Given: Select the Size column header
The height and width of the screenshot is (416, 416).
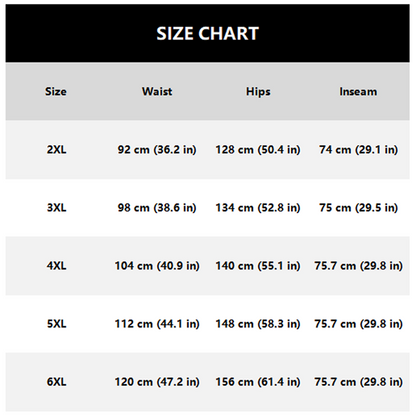Looking at the screenshot, I should (x=56, y=91).
